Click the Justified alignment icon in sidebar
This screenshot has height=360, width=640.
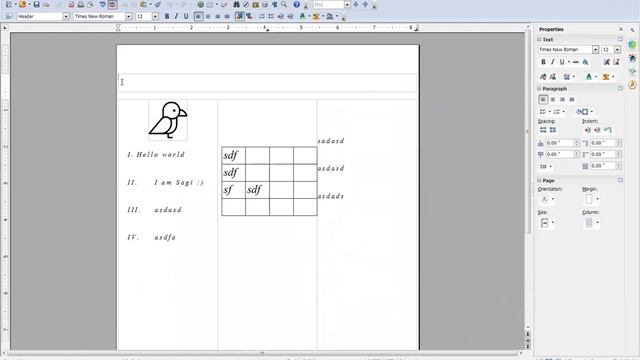[572, 100]
